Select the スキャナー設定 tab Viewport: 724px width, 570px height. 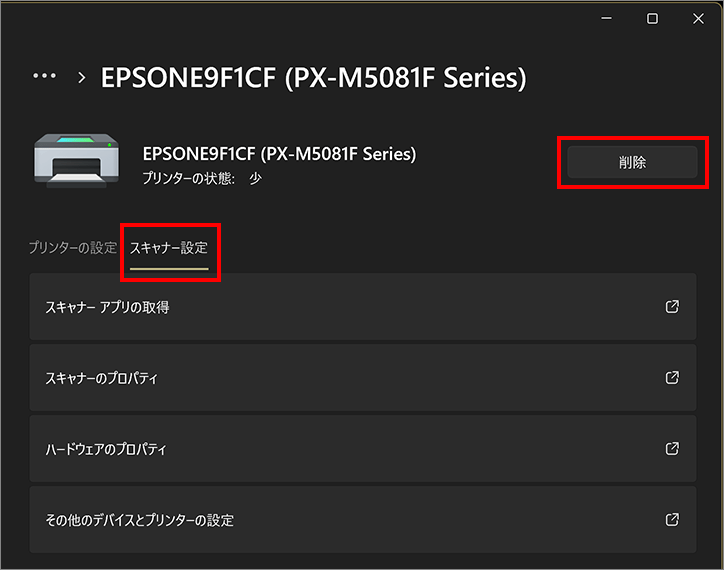(169, 248)
